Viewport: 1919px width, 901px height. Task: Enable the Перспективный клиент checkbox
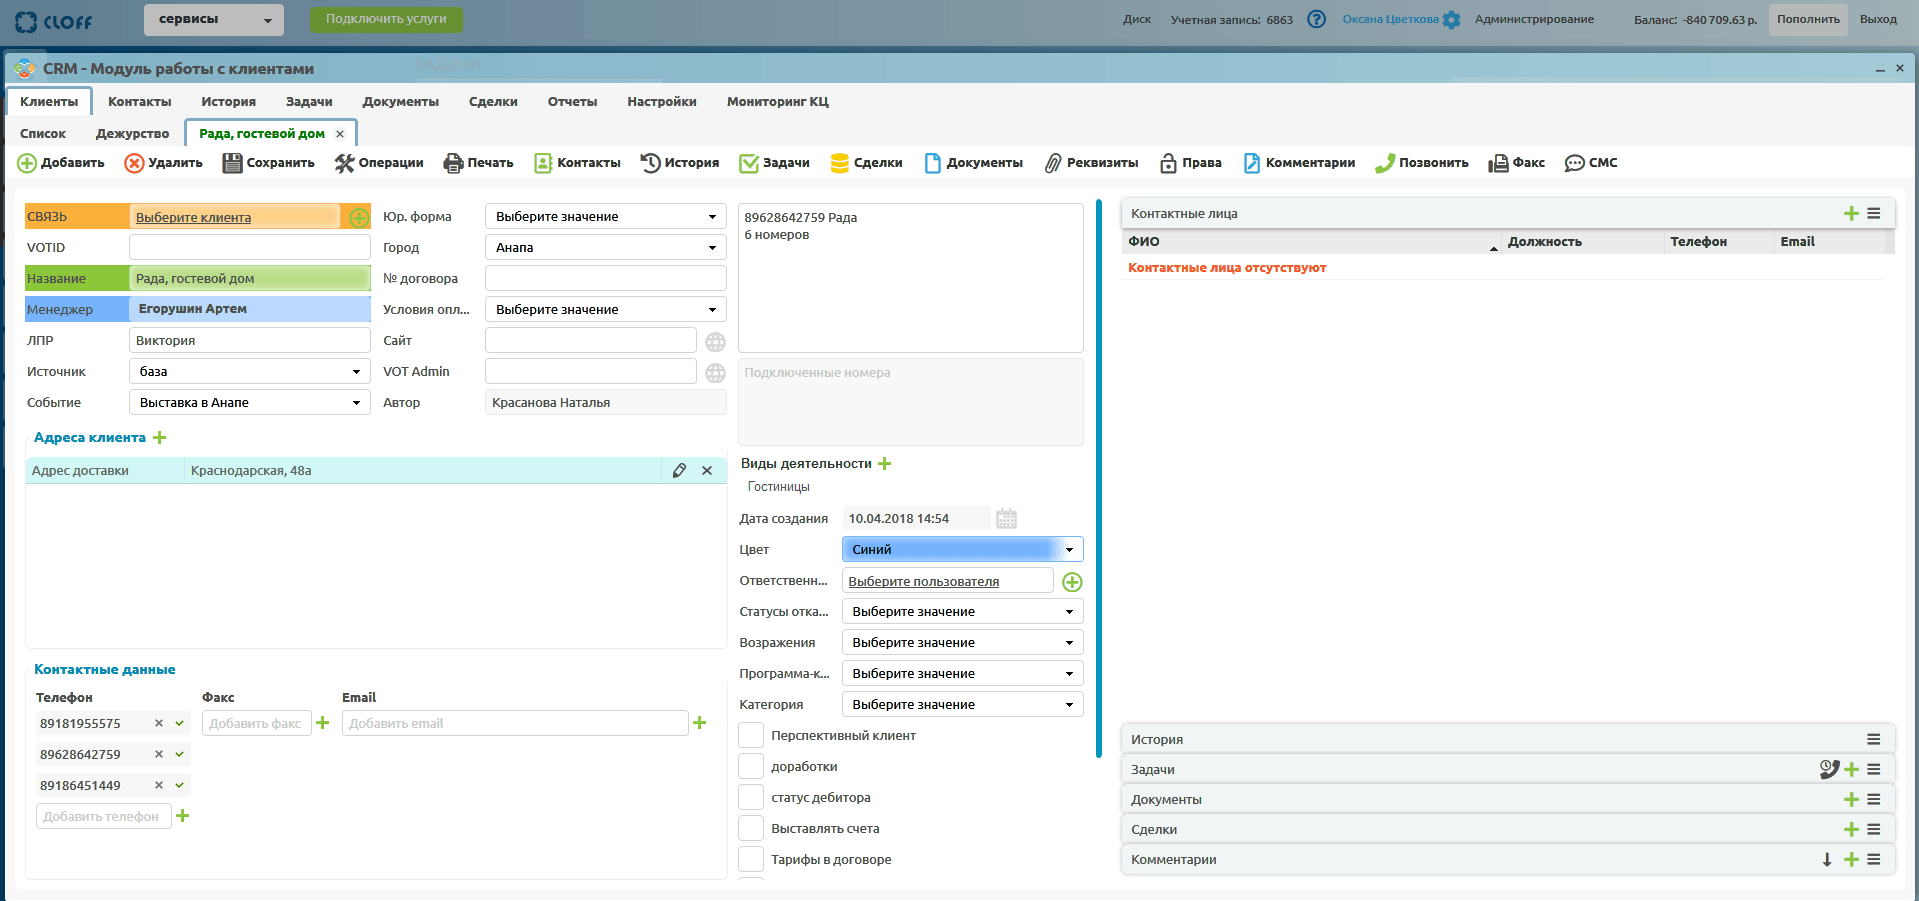point(751,736)
